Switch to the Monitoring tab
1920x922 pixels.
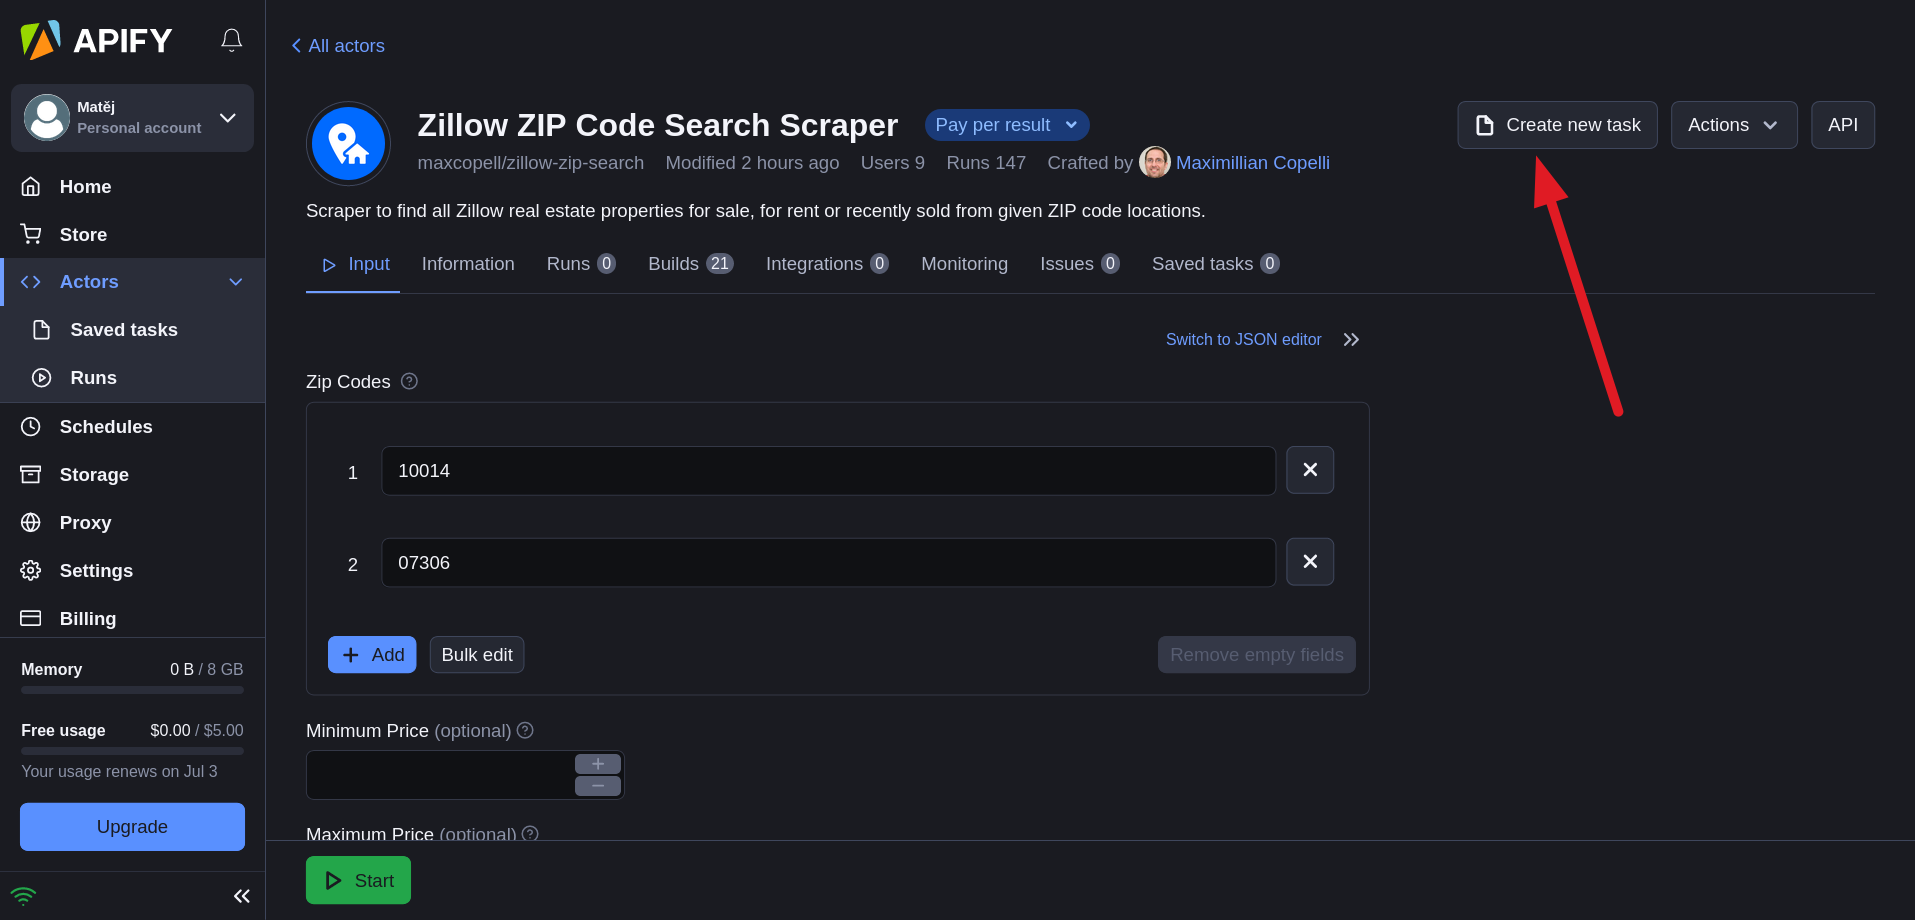965,265
